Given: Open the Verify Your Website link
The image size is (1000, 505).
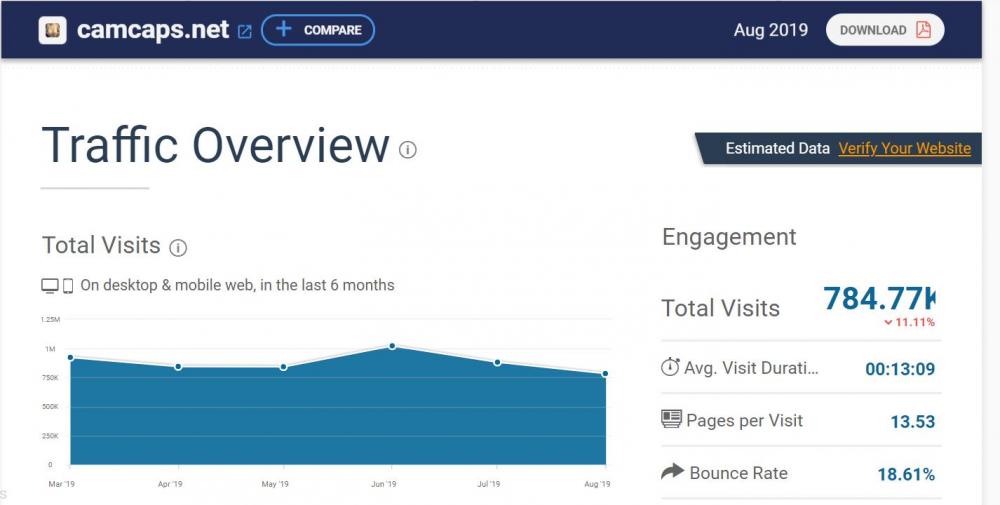Looking at the screenshot, I should click(x=904, y=148).
